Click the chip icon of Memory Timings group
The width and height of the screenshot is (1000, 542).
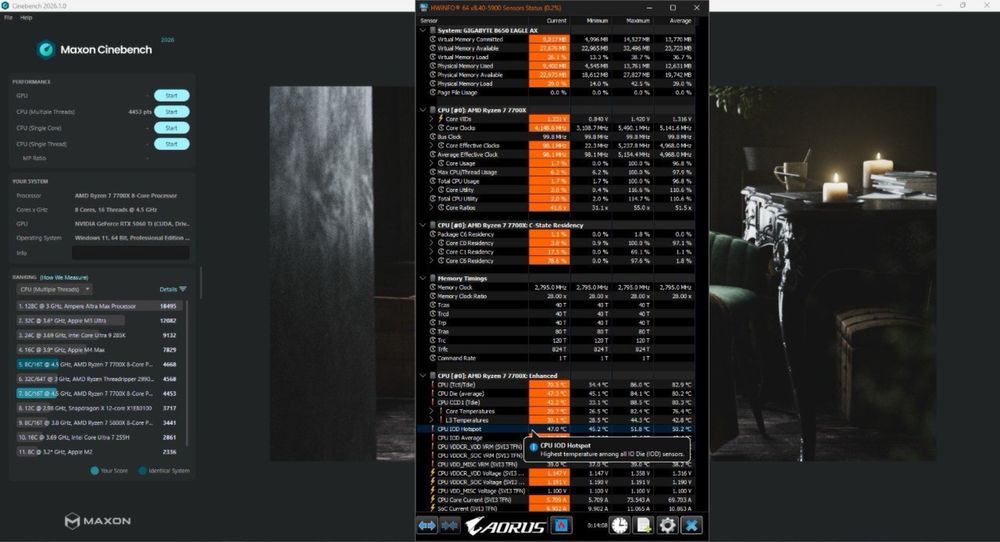[x=432, y=278]
